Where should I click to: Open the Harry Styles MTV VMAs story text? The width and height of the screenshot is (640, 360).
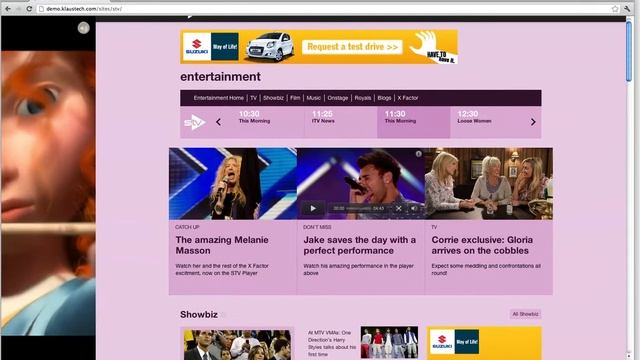point(332,344)
